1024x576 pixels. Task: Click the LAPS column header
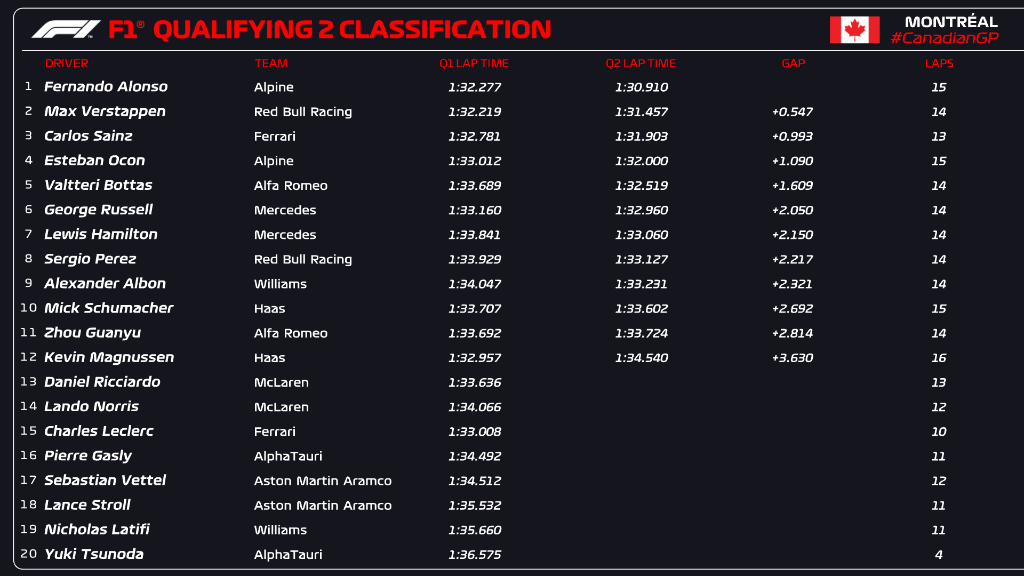[x=939, y=63]
